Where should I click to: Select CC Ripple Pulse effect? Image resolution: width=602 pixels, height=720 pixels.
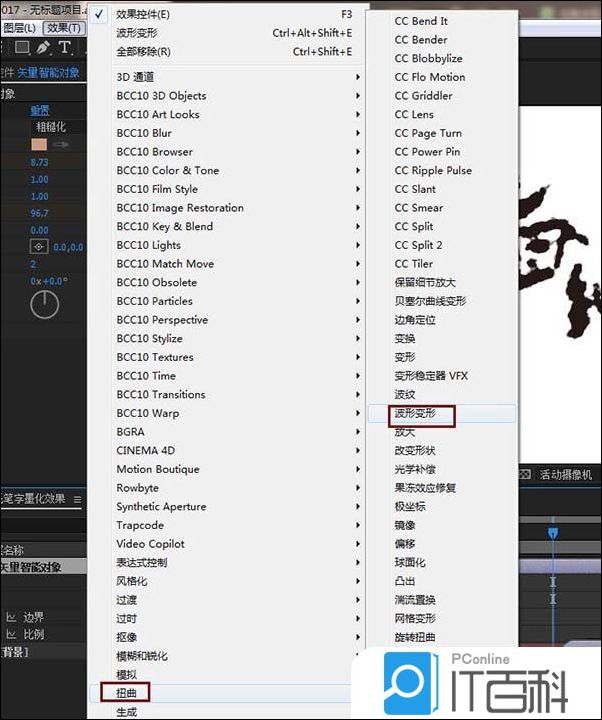tap(442, 170)
